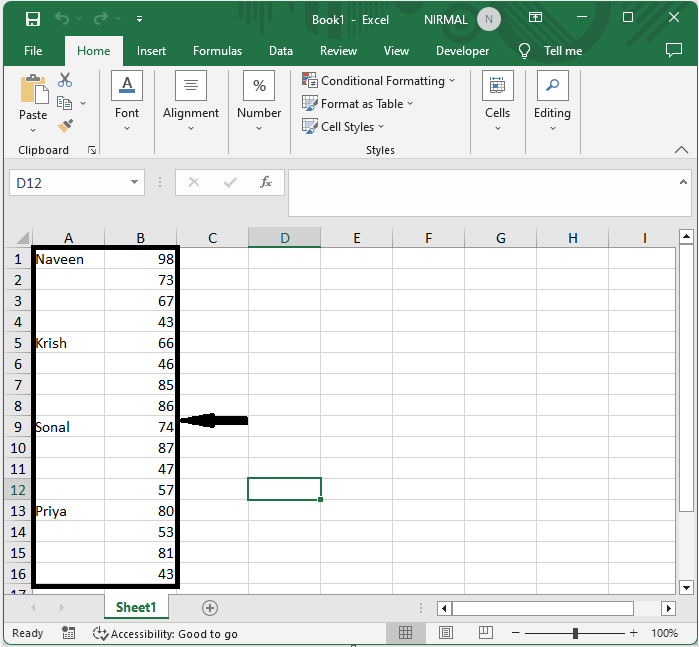Open the Number format group
This screenshot has width=699, height=647.
coord(259,101)
